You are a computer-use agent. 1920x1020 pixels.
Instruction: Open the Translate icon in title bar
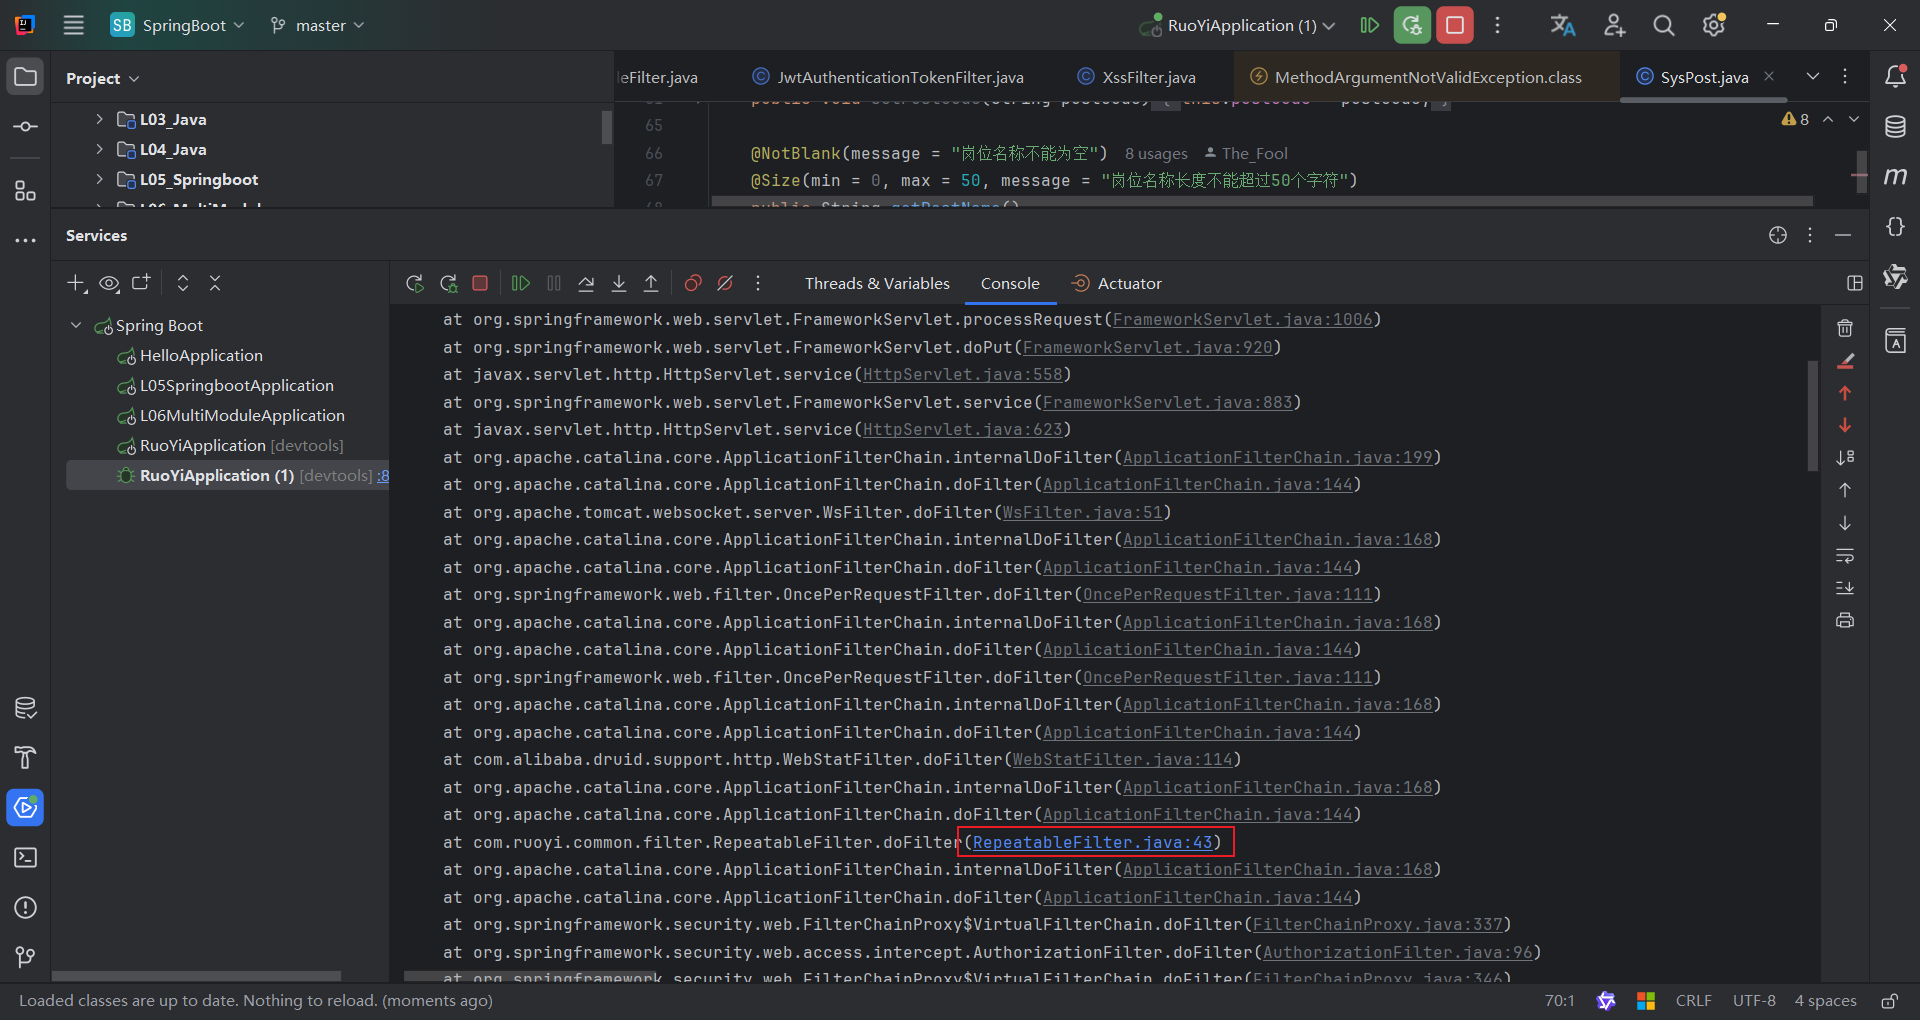[x=1563, y=25]
